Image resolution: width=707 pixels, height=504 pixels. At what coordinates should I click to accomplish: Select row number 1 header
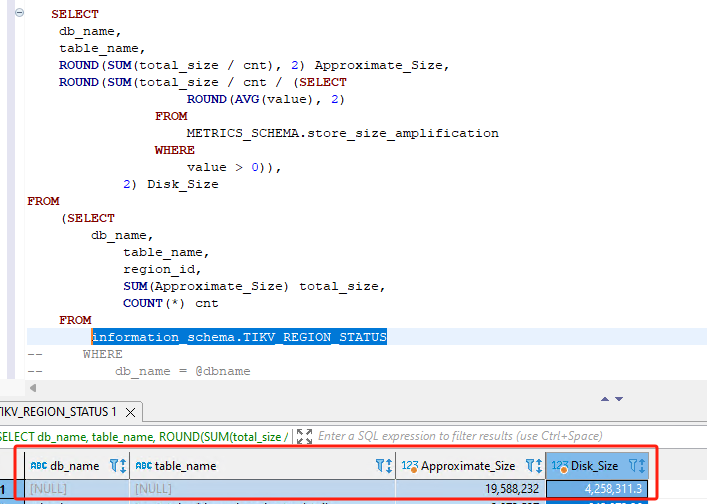7,489
